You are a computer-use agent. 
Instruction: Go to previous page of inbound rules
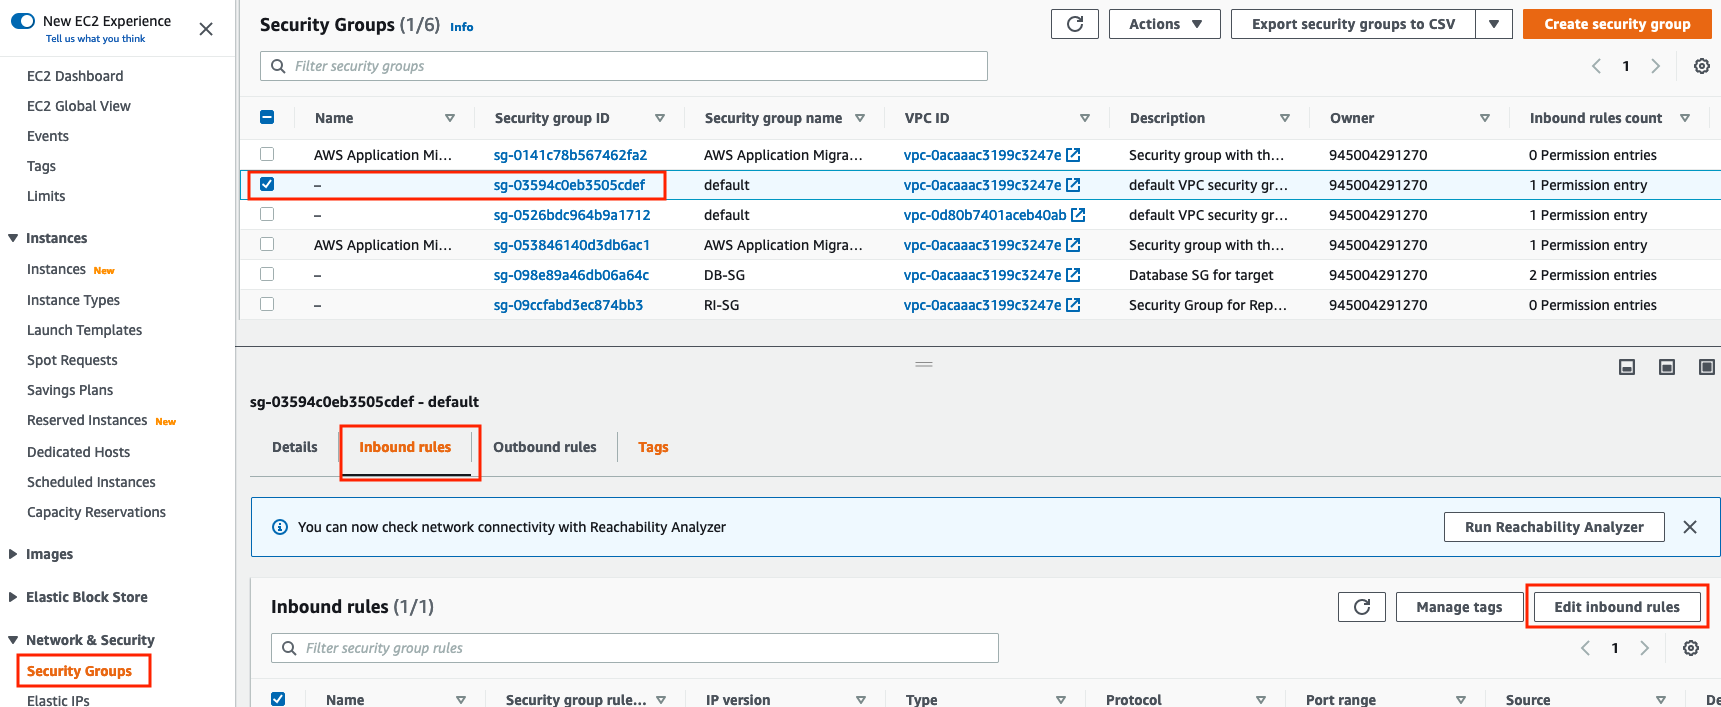click(1585, 648)
